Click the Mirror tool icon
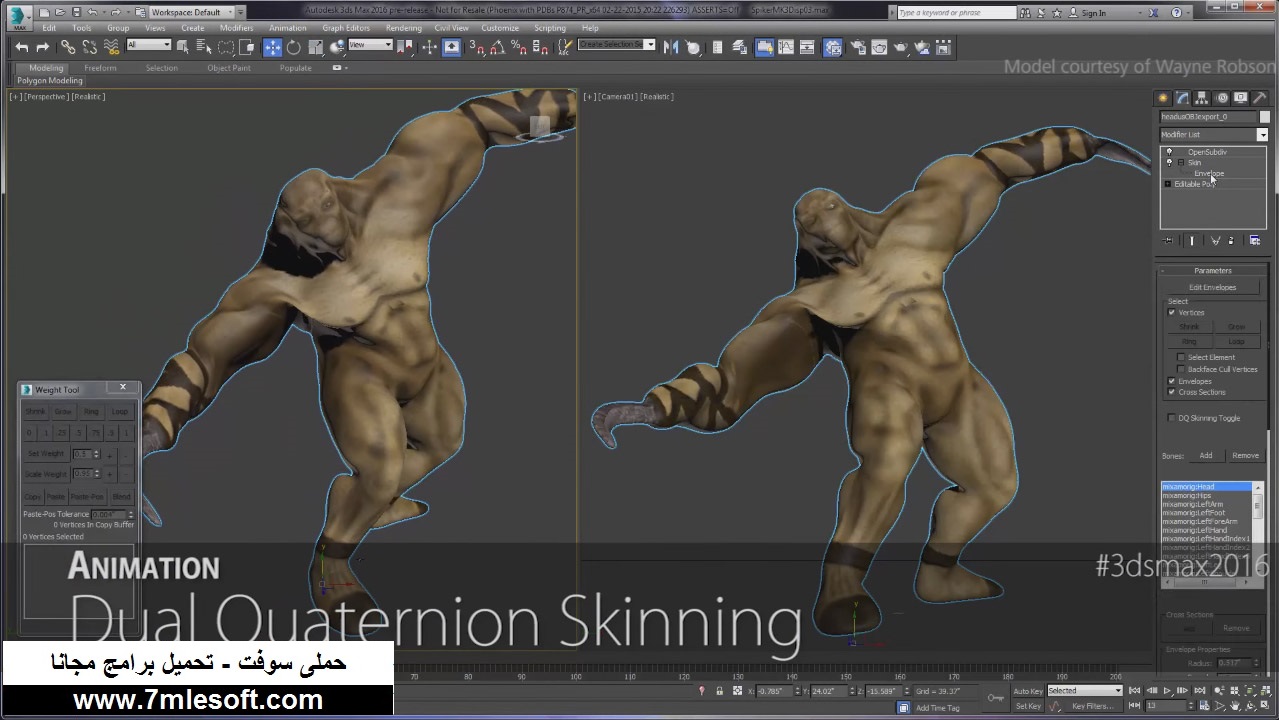The image size is (1279, 720). pyautogui.click(x=671, y=47)
